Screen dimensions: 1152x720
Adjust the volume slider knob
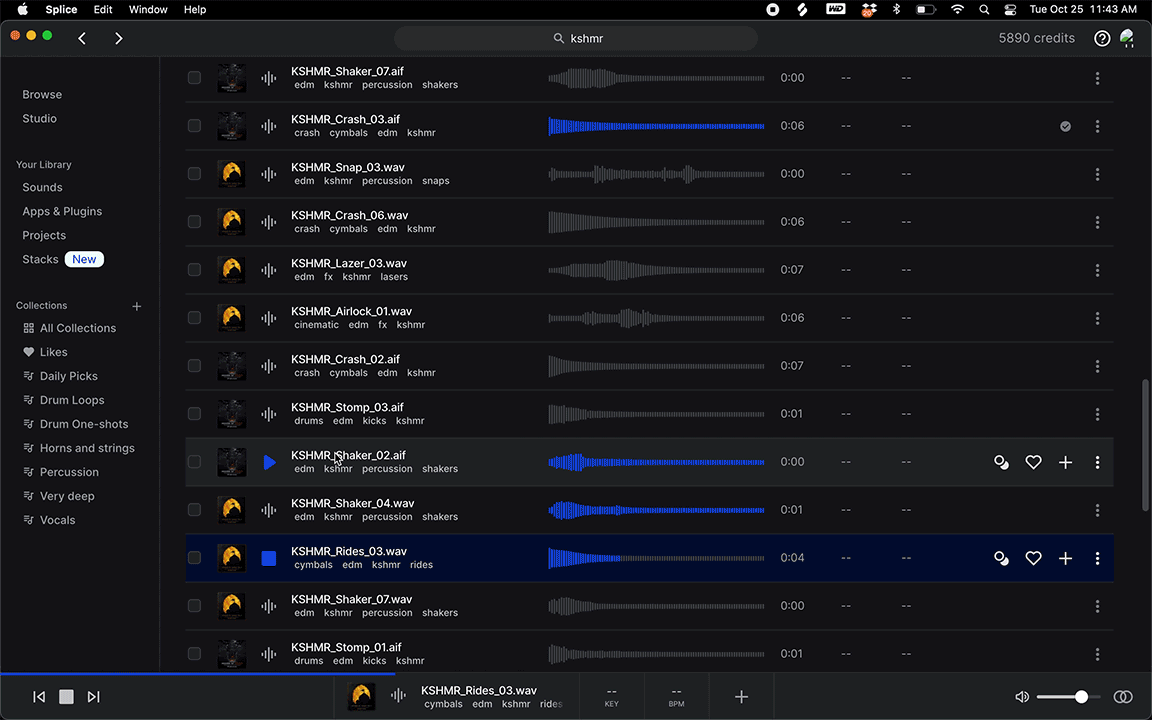pos(1081,696)
